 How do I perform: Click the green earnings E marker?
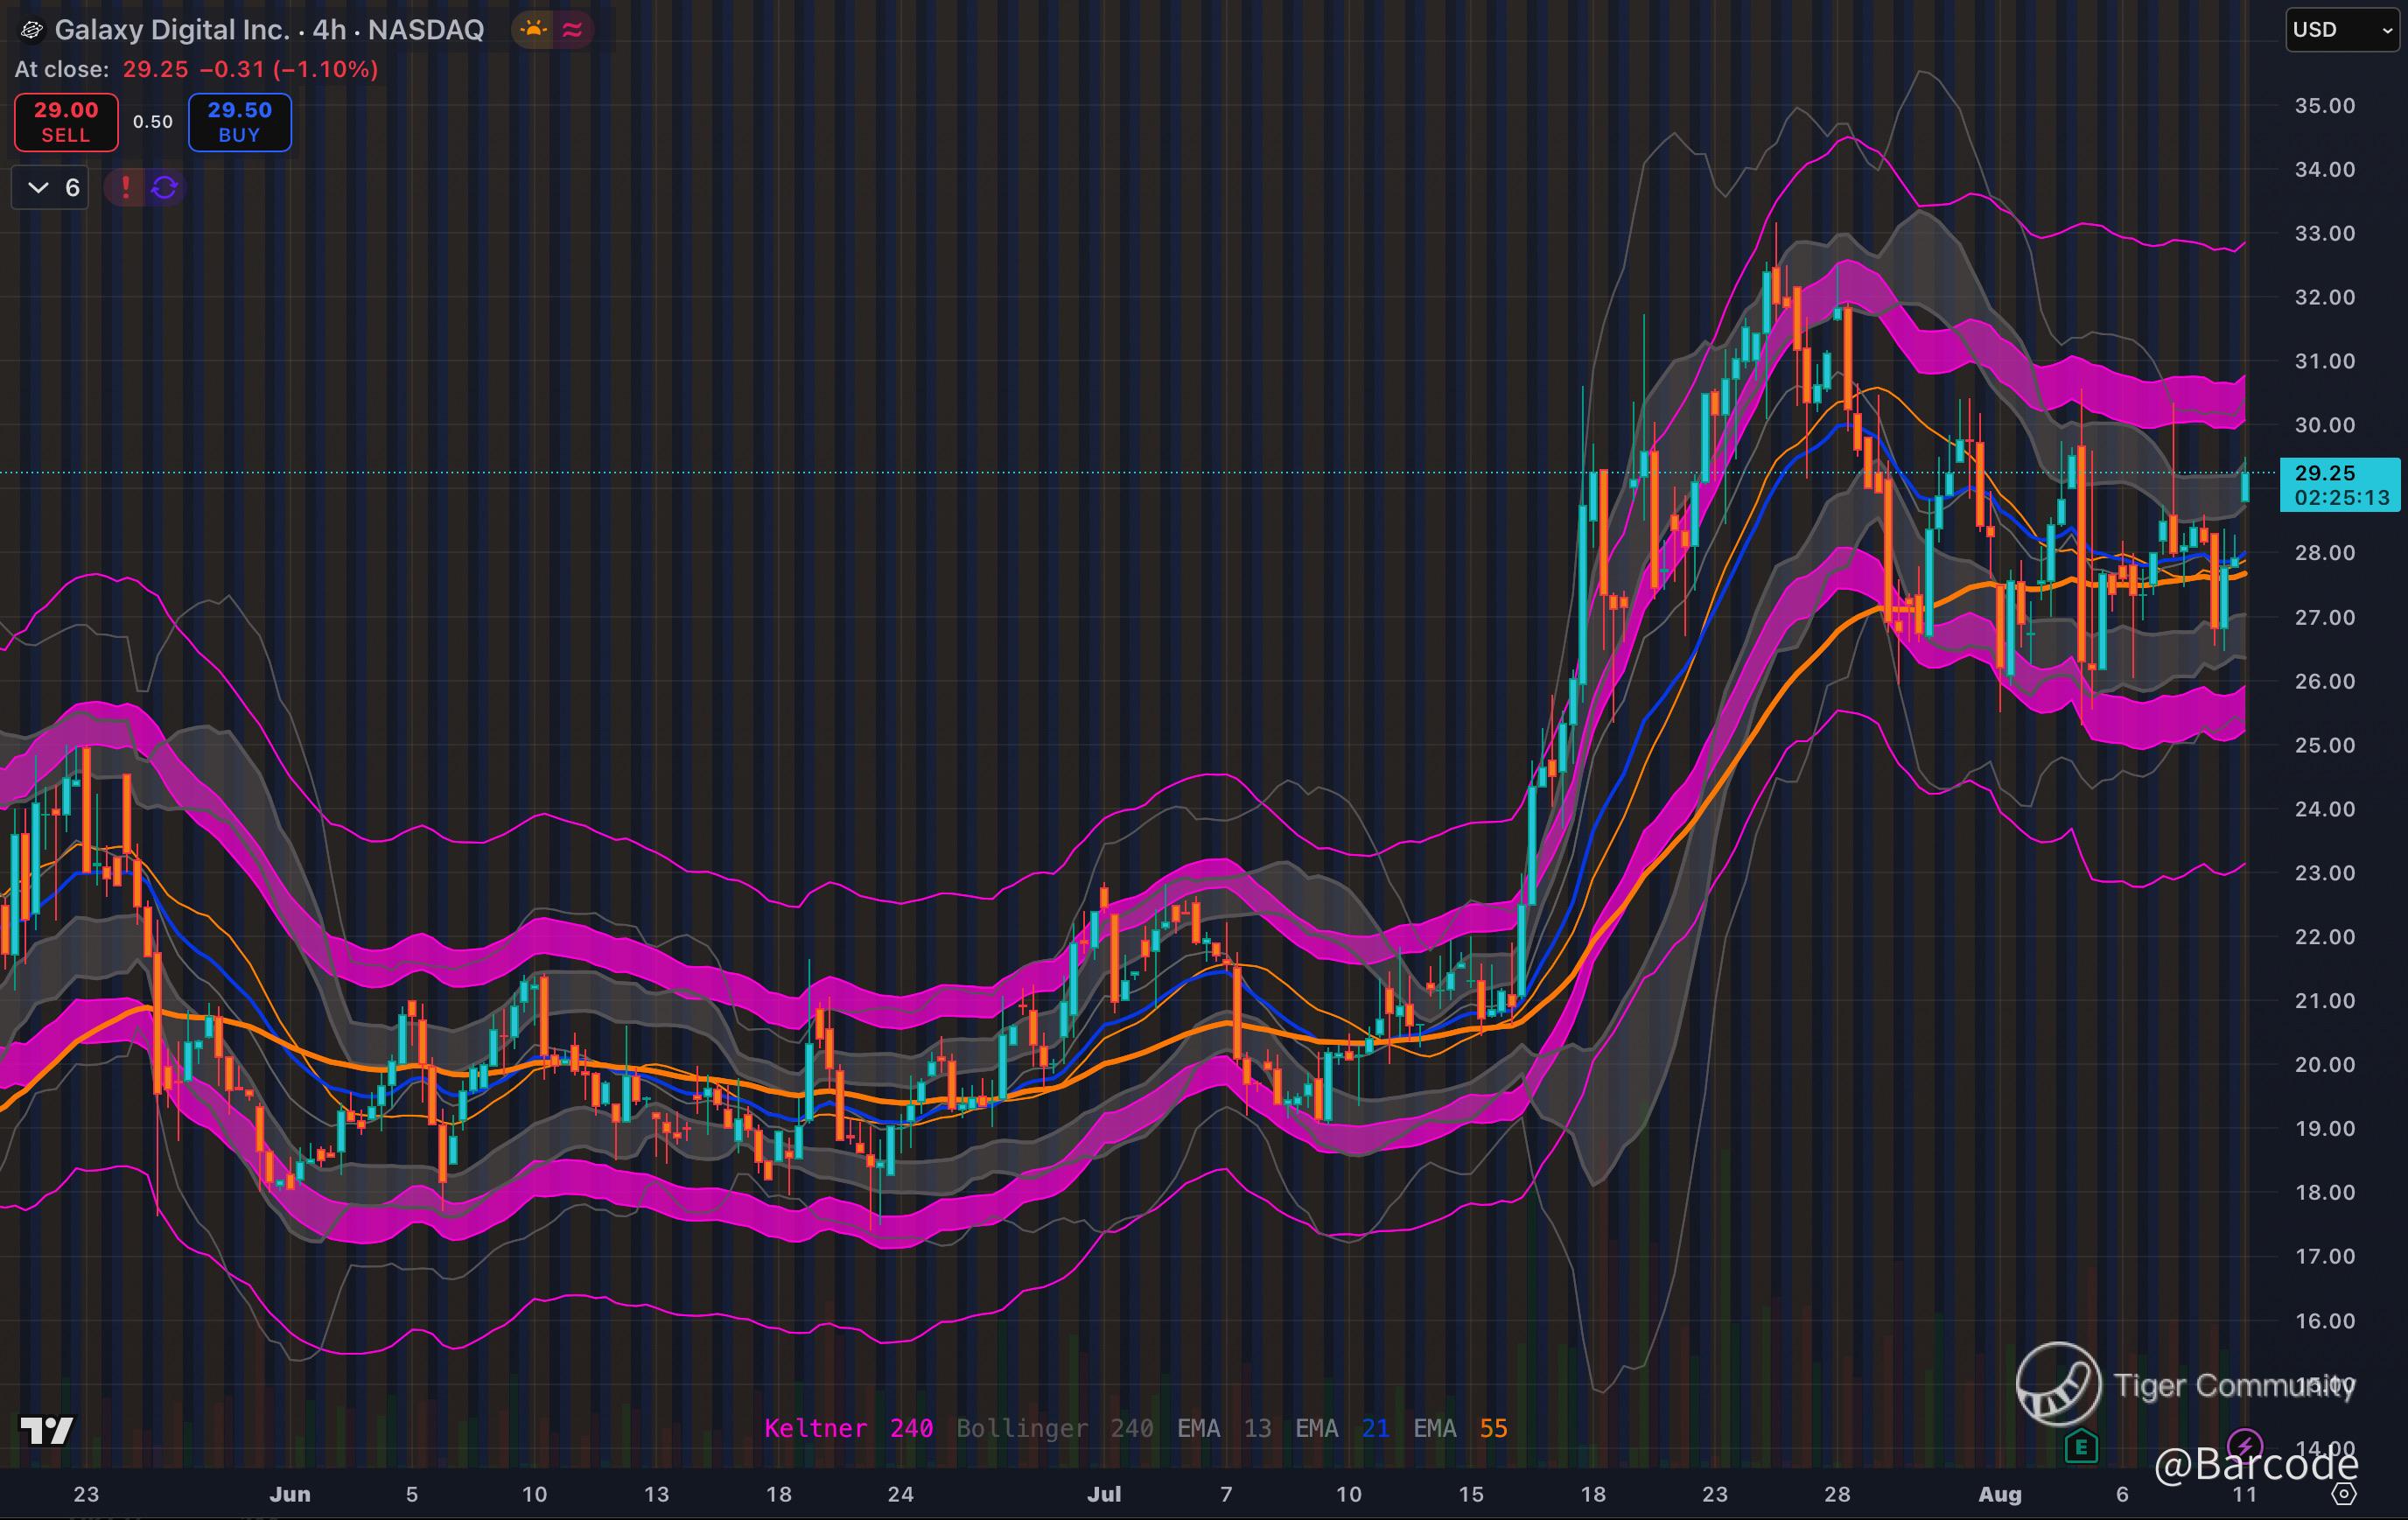point(2081,1446)
